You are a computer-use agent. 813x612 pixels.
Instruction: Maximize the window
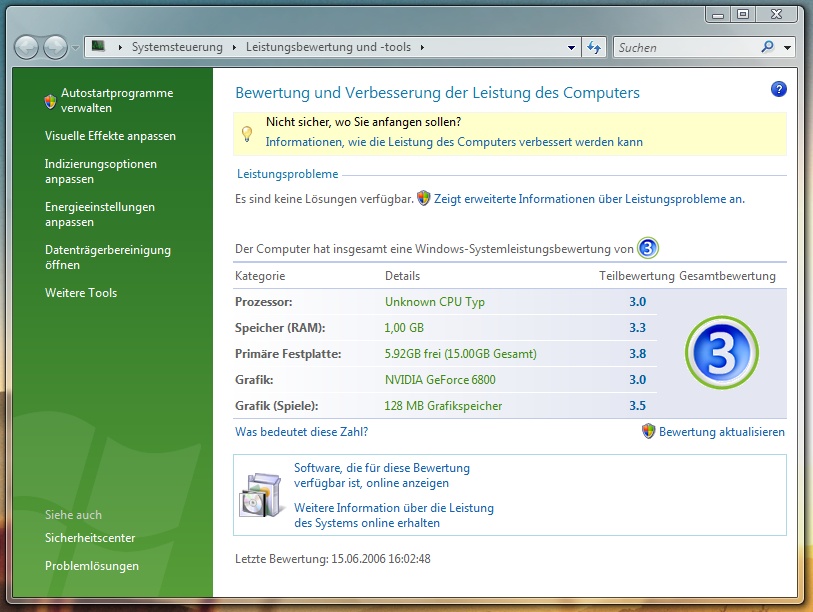click(742, 15)
